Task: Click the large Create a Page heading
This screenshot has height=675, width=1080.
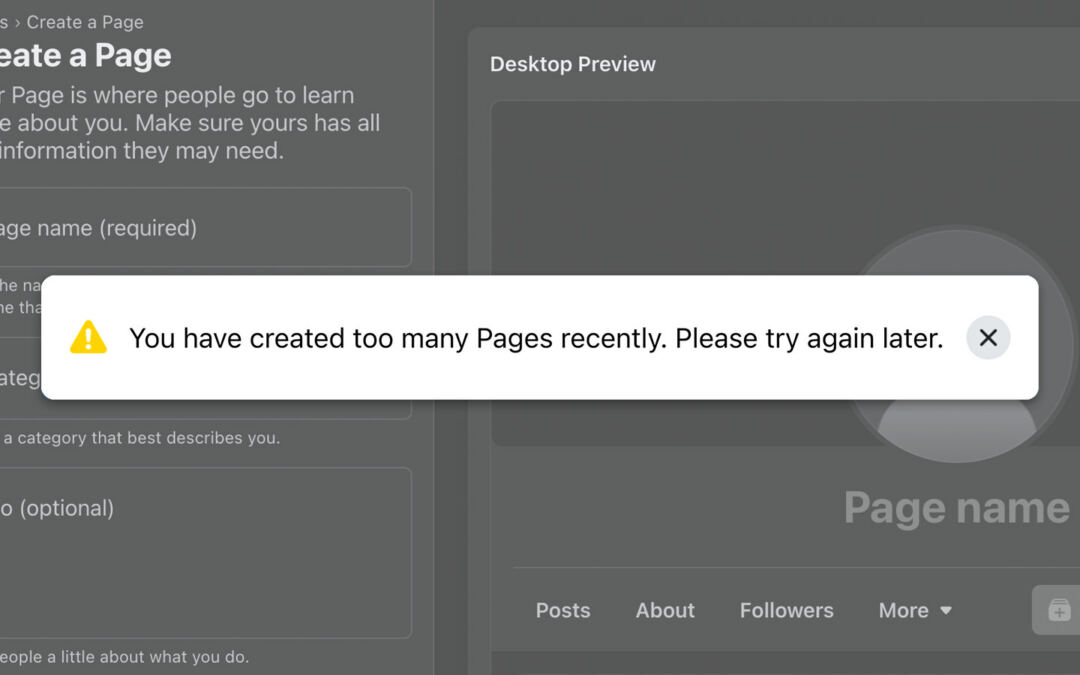Action: click(x=85, y=56)
